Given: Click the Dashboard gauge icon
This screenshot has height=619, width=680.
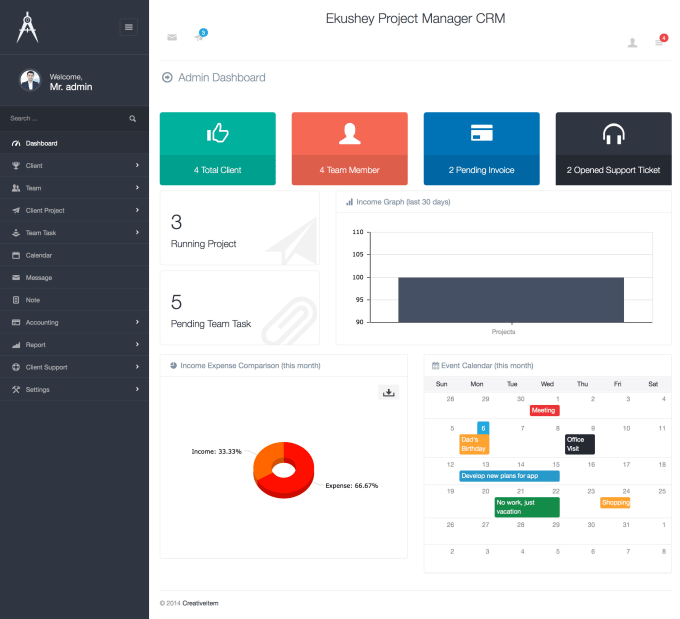Looking at the screenshot, I should (x=16, y=143).
